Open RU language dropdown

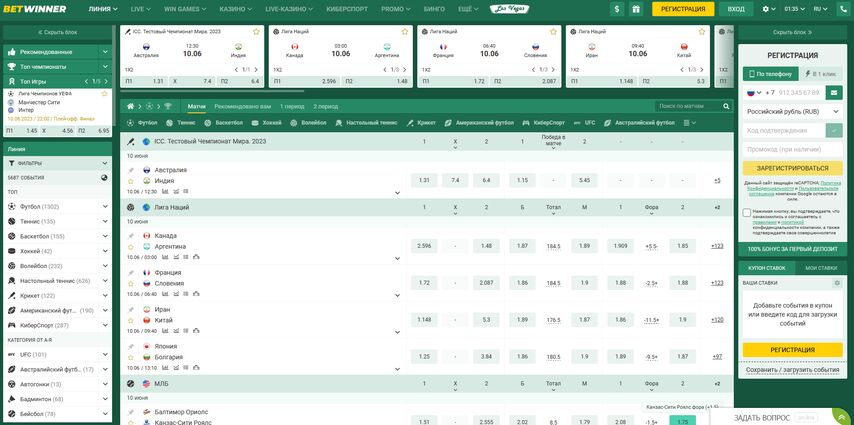[x=820, y=9]
